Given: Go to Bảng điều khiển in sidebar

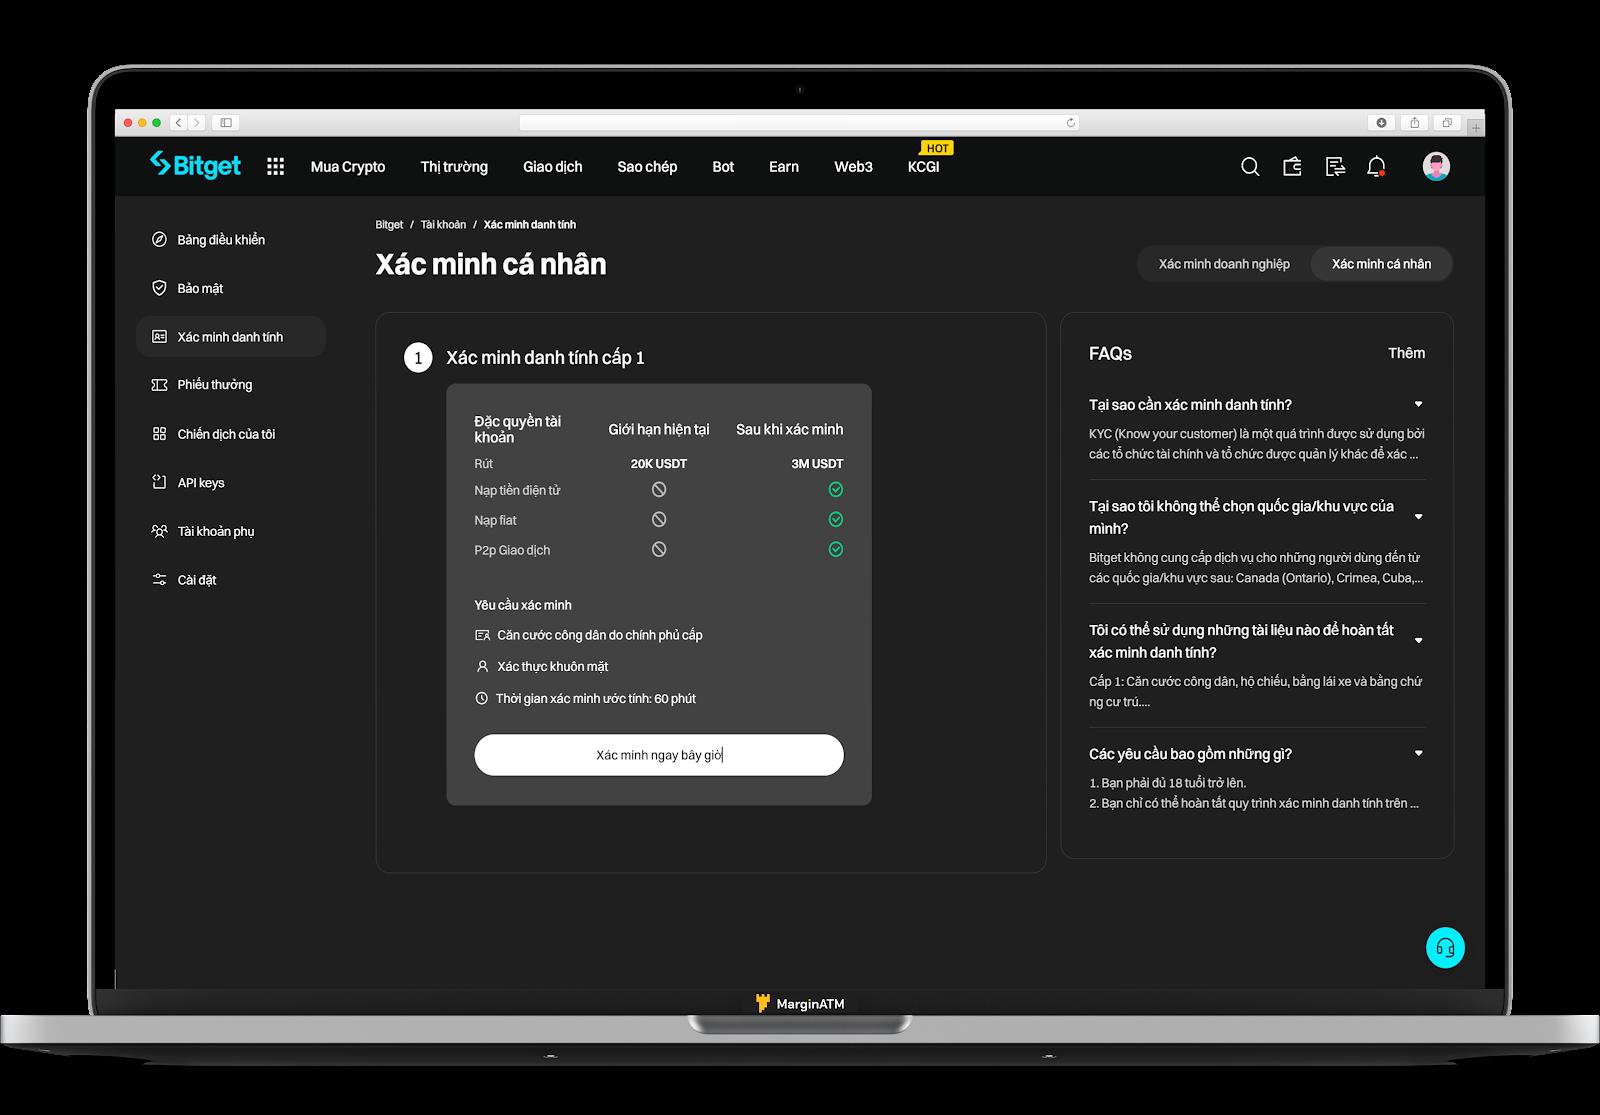Looking at the screenshot, I should [208, 240].
